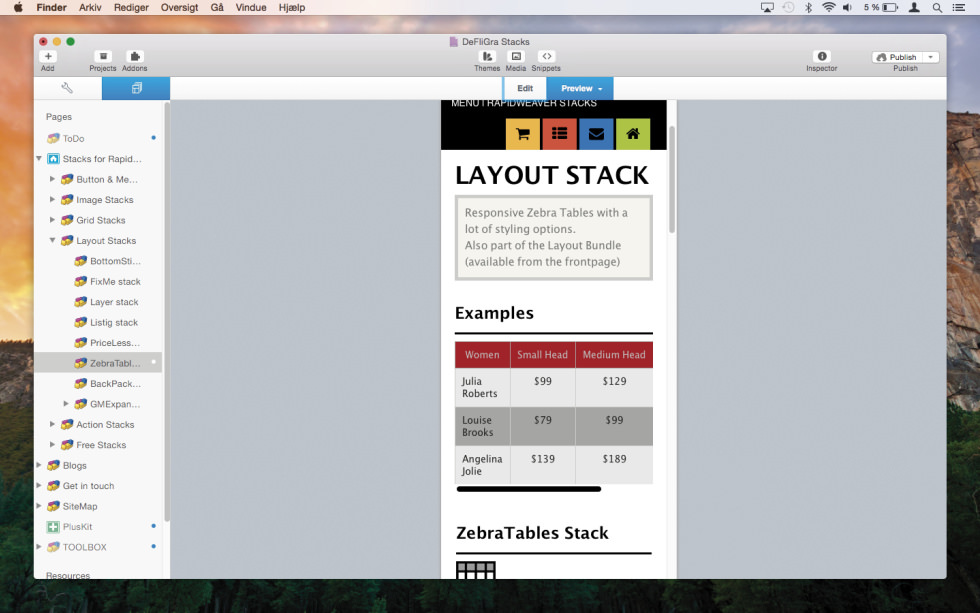980x613 pixels.
Task: Open the Themes browser icon
Action: pos(487,56)
